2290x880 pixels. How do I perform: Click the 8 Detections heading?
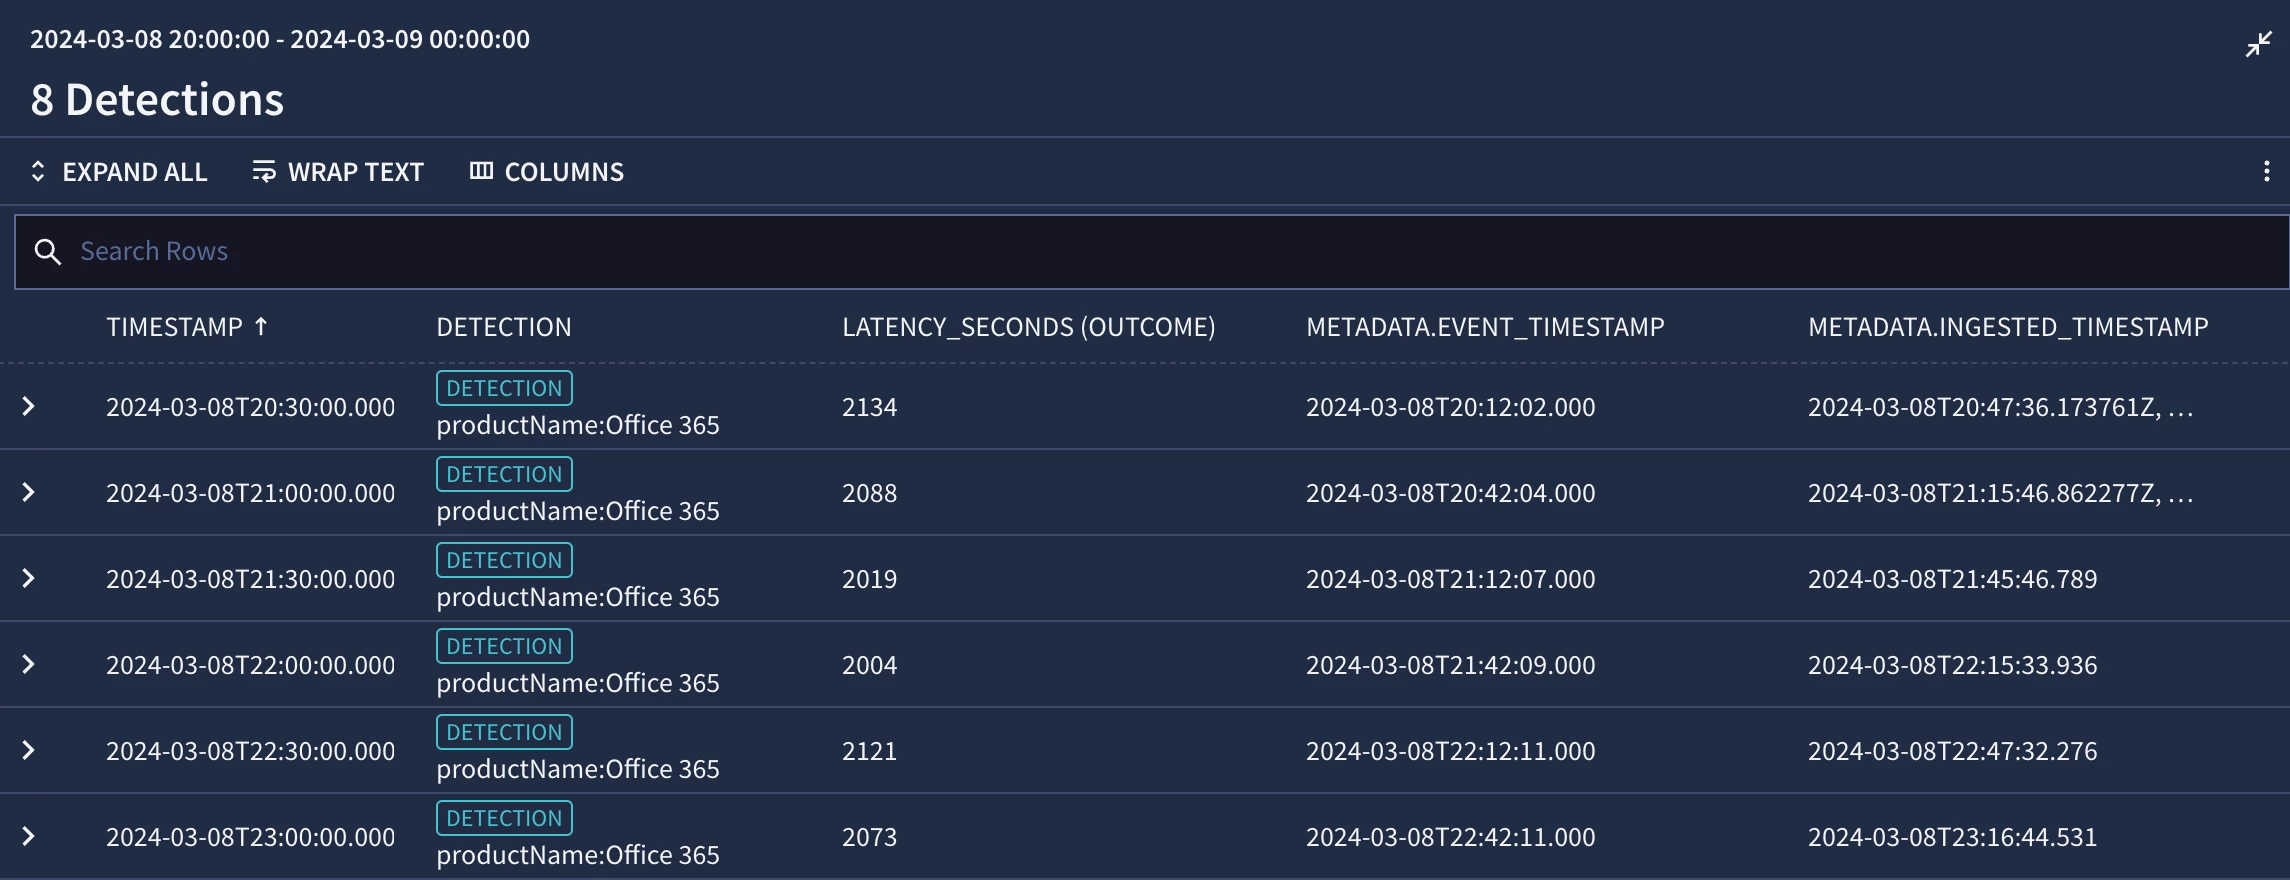157,100
